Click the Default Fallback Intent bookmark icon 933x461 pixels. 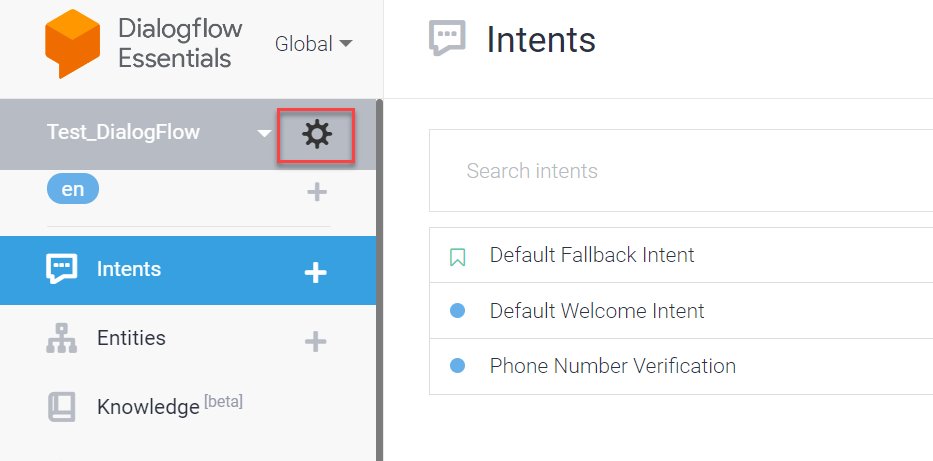[458, 257]
